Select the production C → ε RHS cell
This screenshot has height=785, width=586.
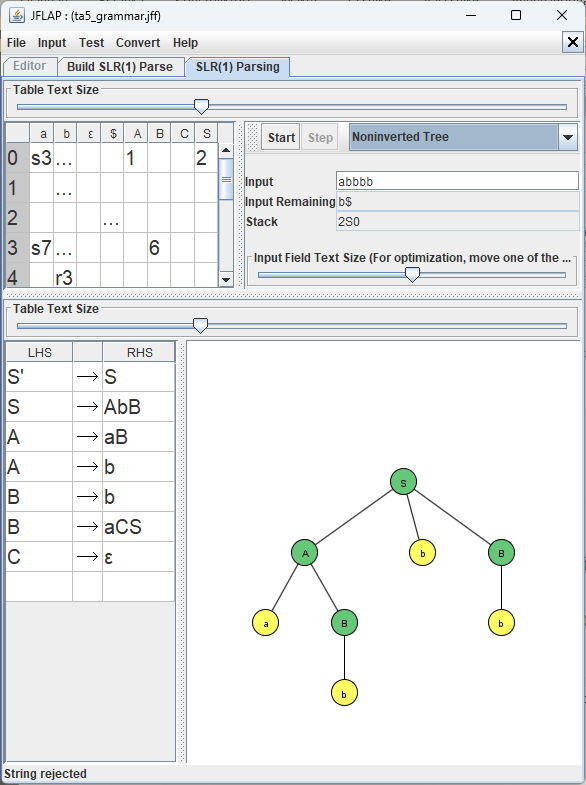click(139, 557)
